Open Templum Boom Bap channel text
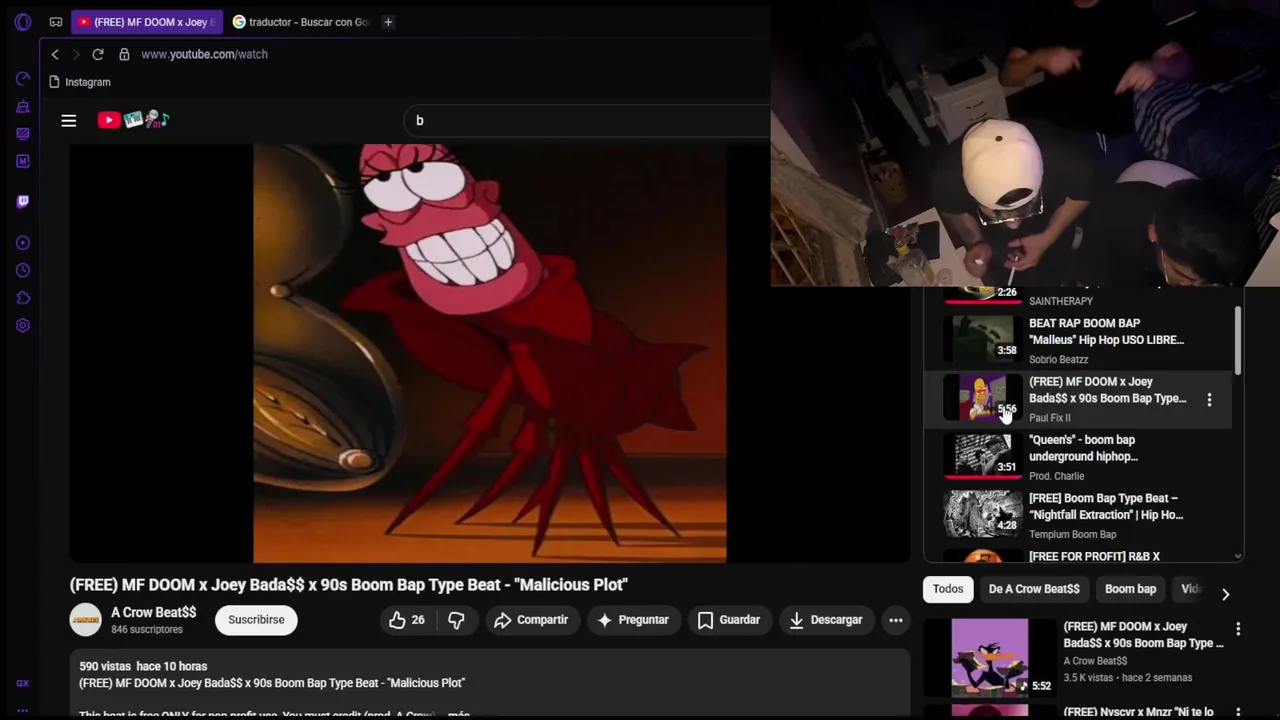Screen dimensions: 1280x720 [1072, 534]
